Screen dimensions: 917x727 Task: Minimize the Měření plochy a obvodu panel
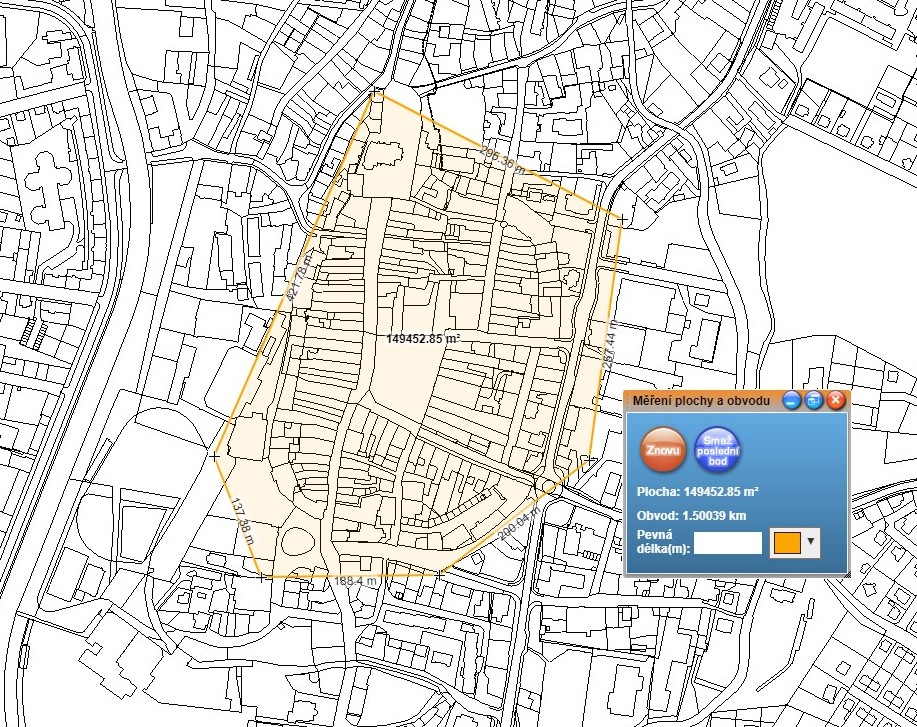791,401
